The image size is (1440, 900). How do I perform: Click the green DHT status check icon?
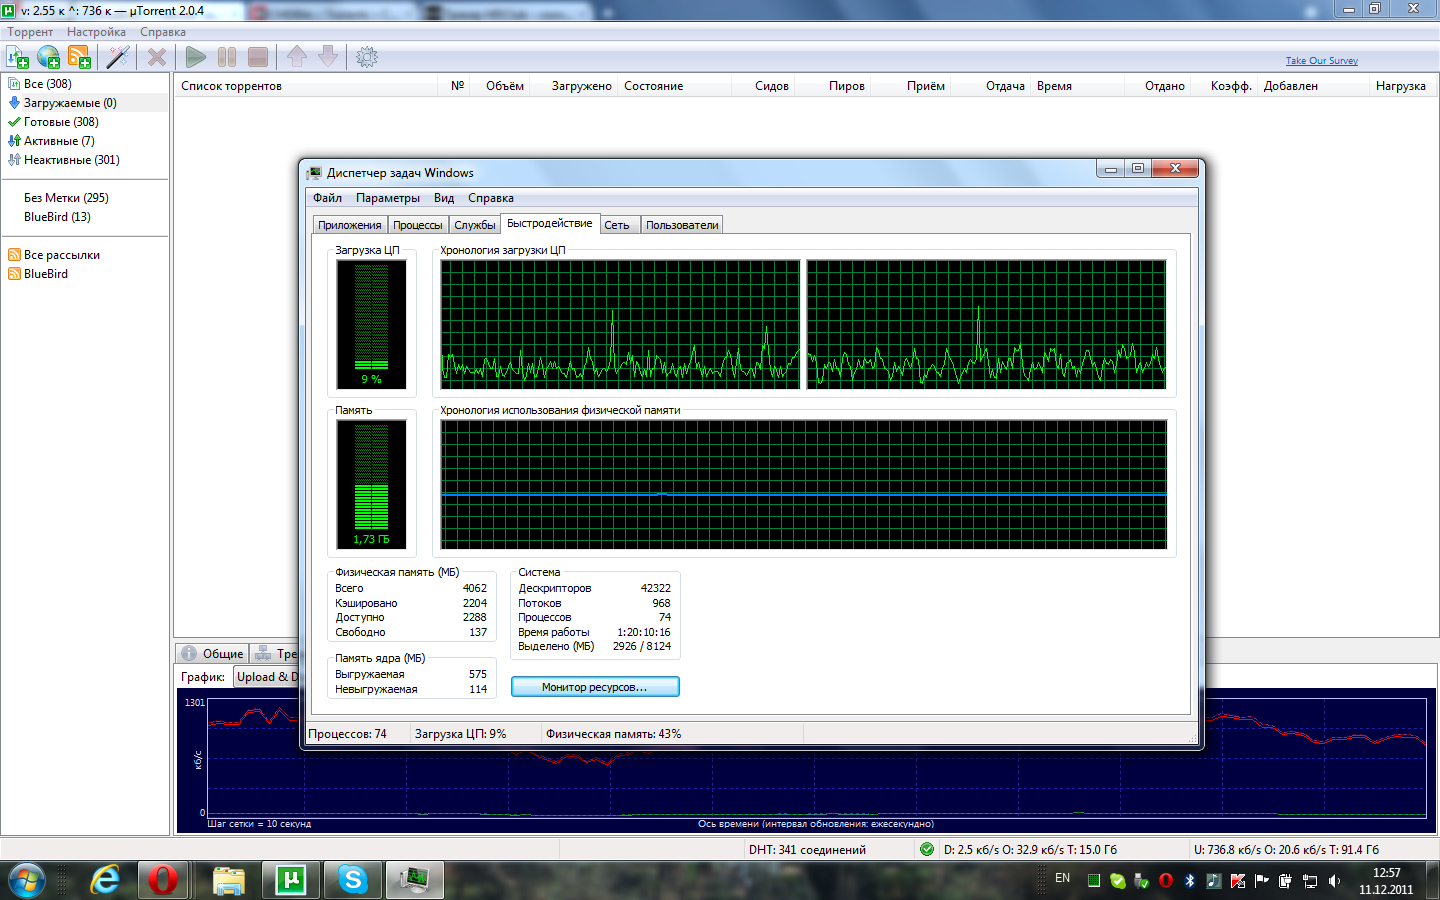(x=927, y=849)
